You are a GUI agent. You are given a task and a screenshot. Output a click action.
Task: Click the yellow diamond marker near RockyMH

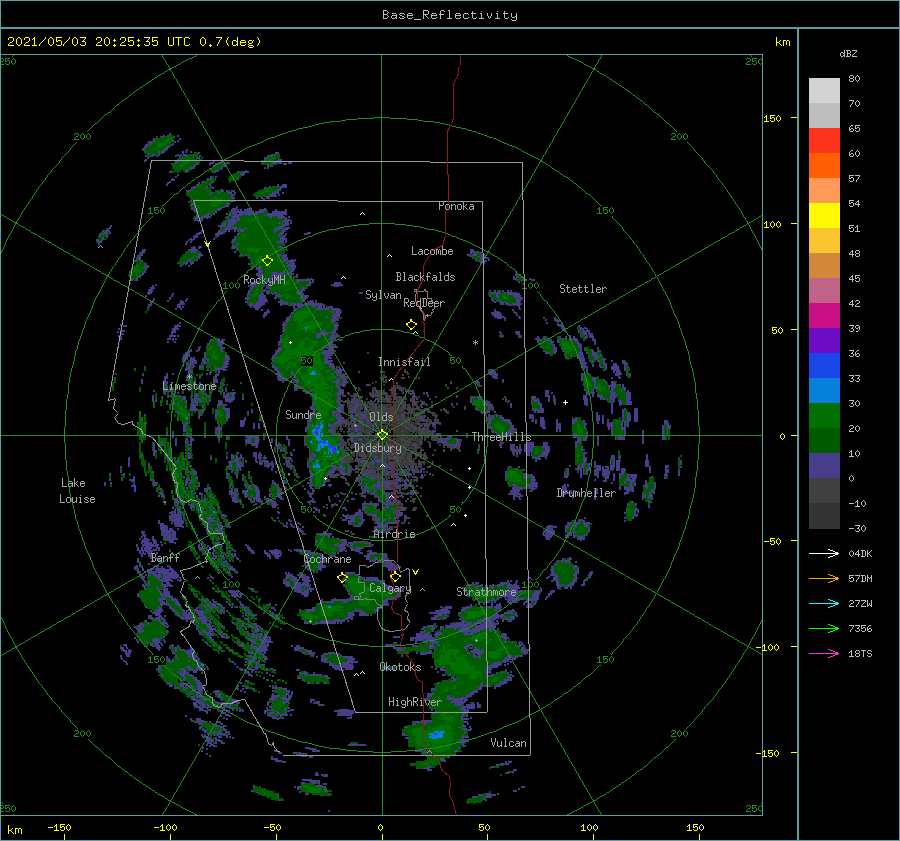[x=267, y=261]
